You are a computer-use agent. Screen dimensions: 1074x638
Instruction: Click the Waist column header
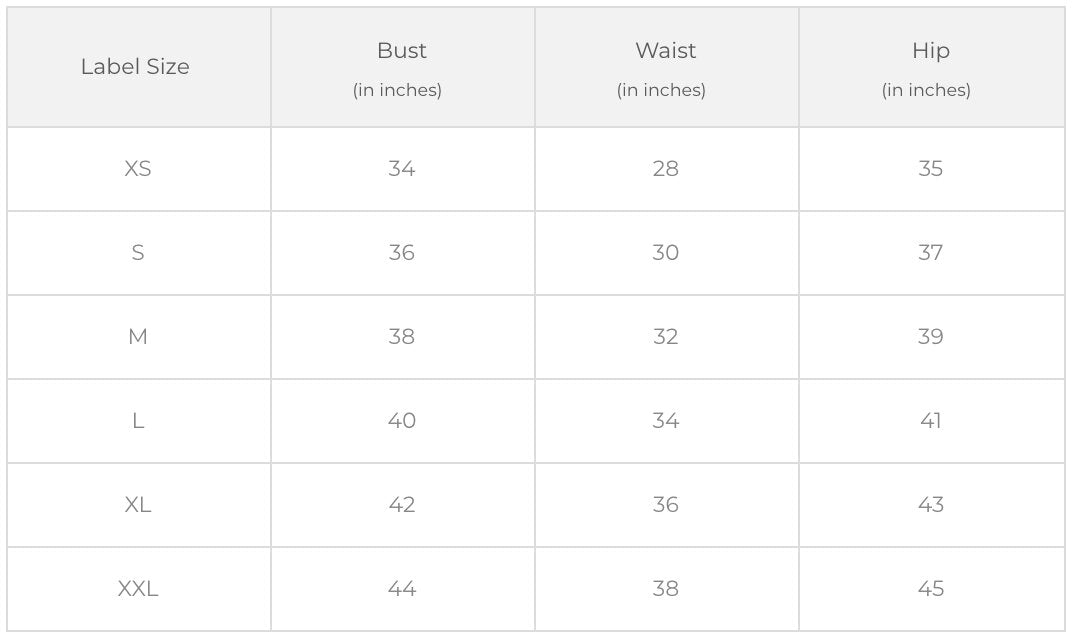(x=665, y=51)
